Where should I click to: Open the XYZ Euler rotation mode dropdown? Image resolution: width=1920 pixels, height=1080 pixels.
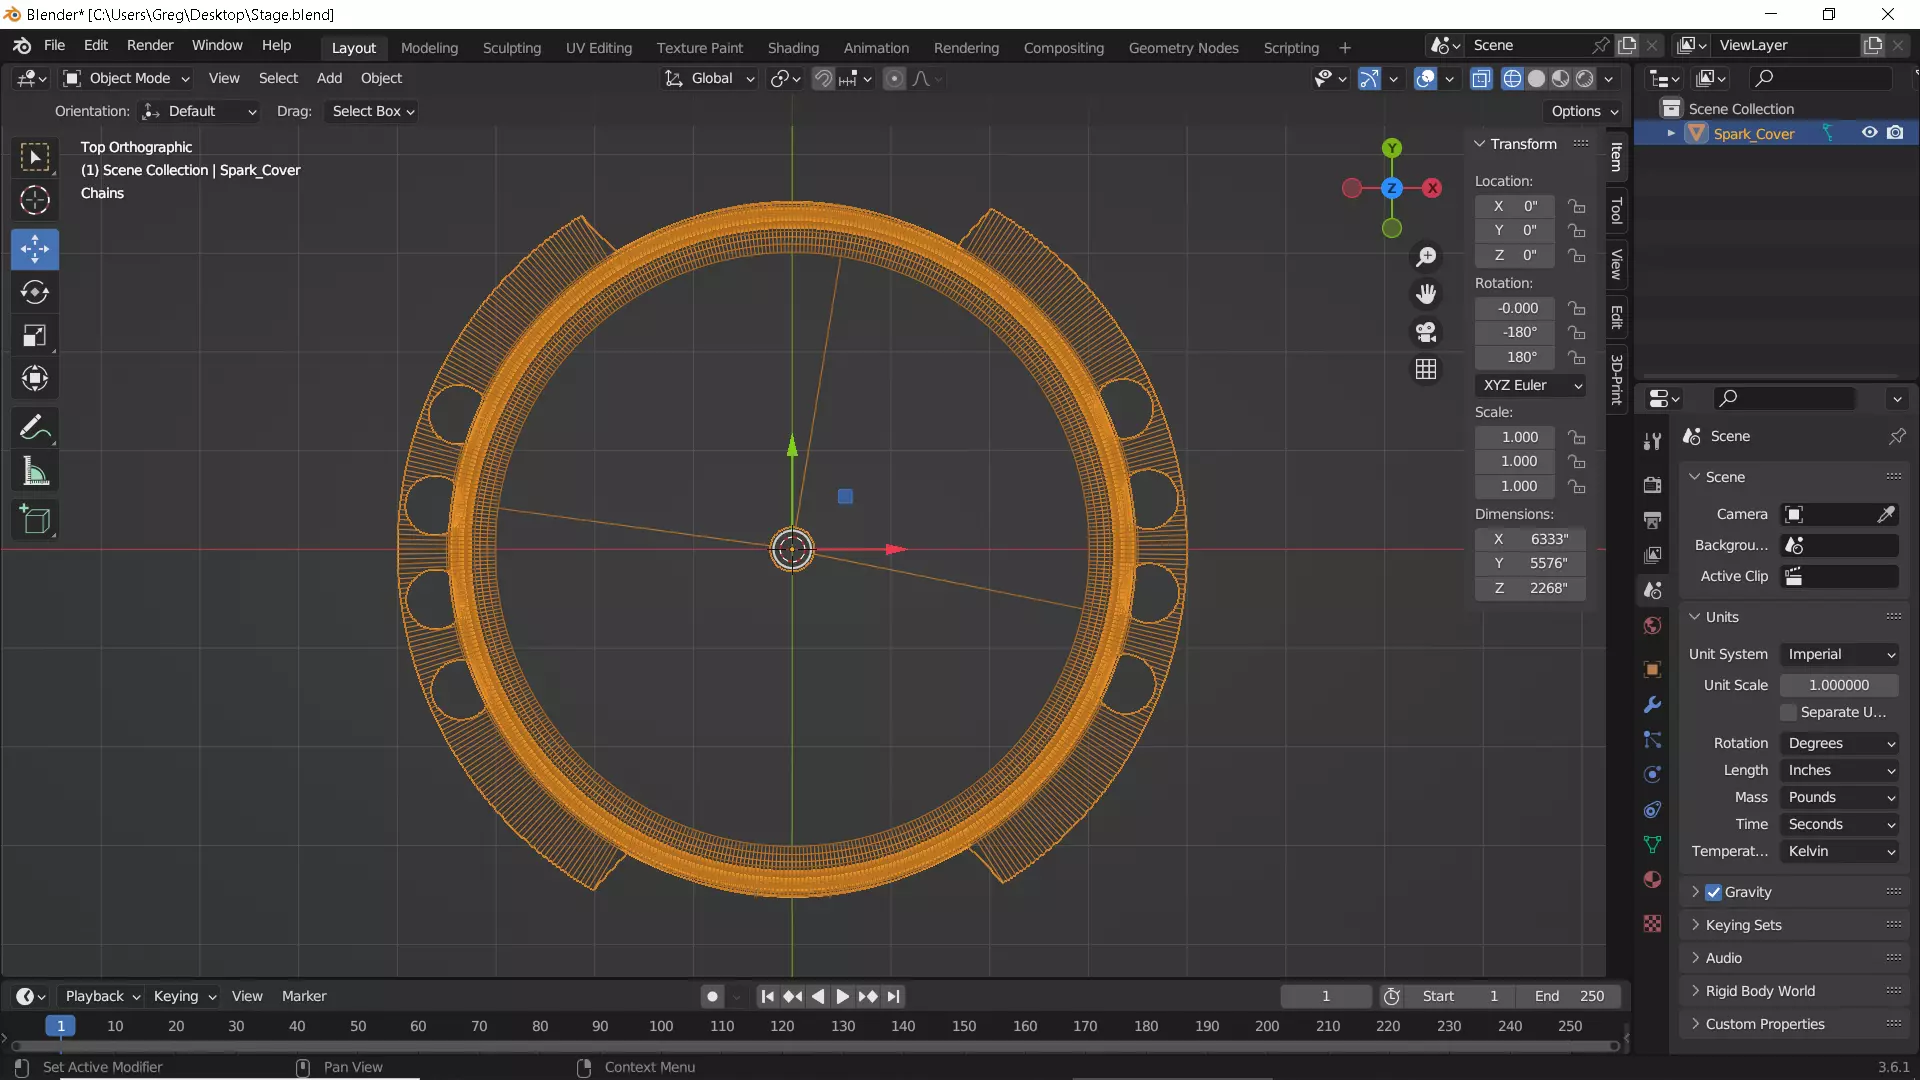coord(1530,385)
